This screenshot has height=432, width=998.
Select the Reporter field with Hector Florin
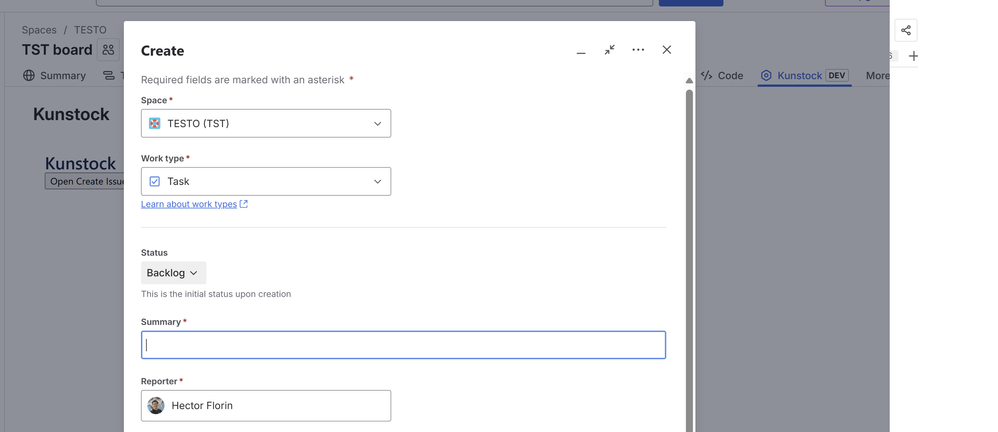pos(265,405)
